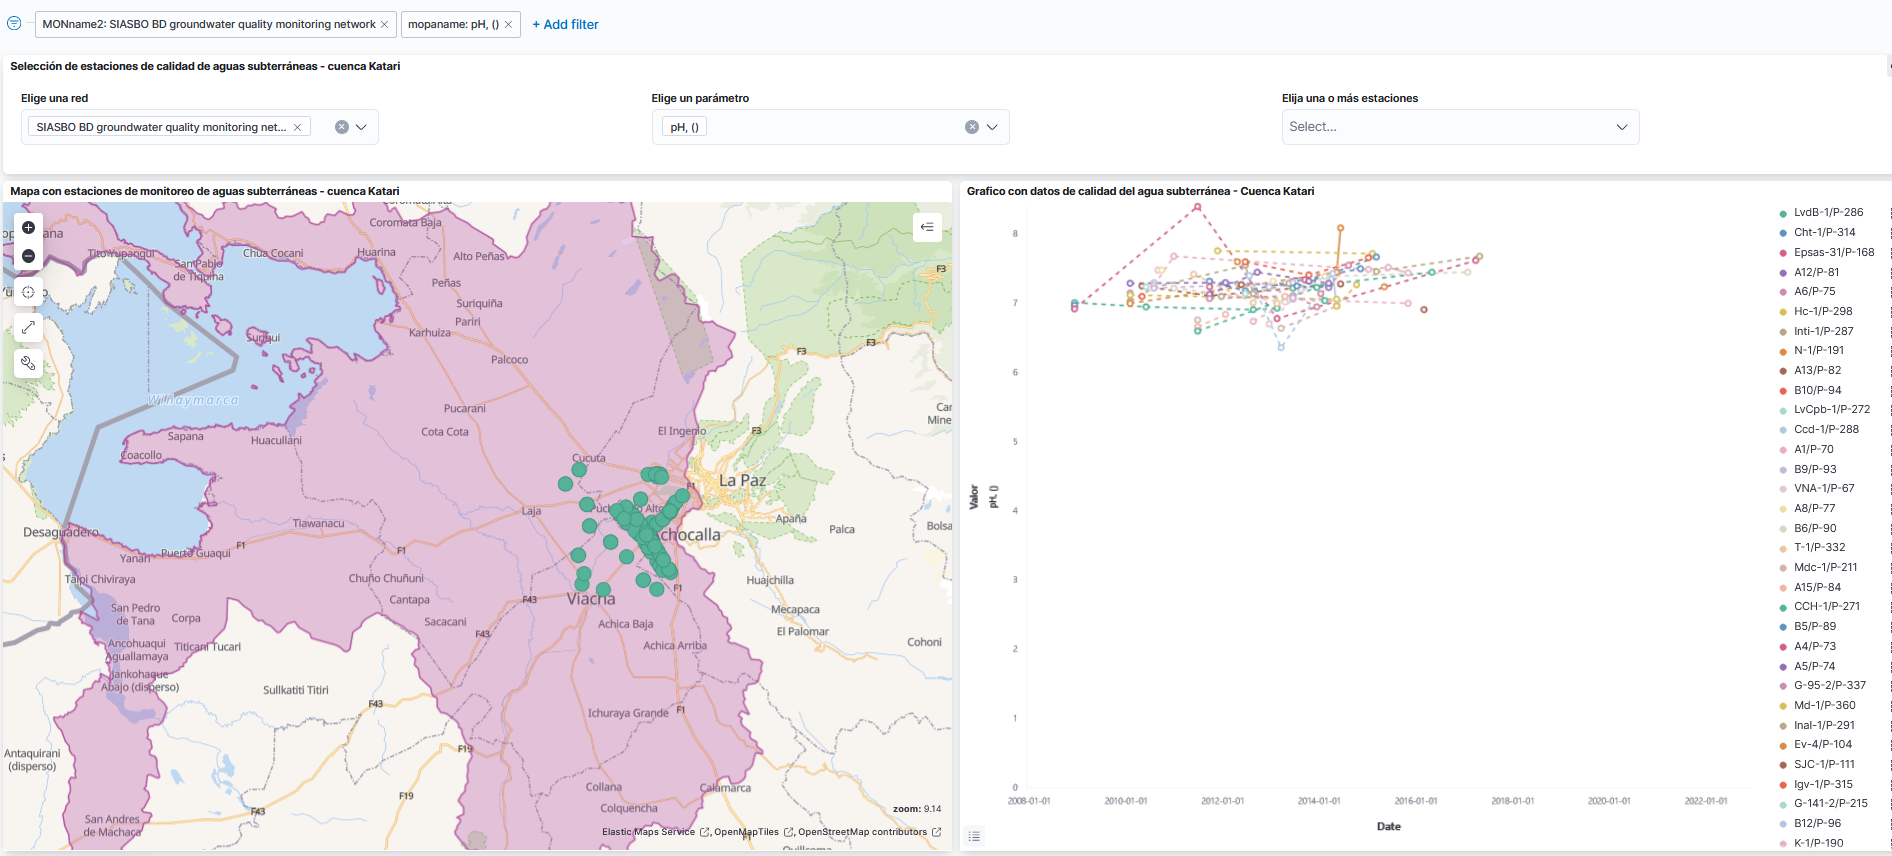This screenshot has width=1892, height=856.
Task: Click the MONname2 filter pill
Action: click(x=208, y=24)
